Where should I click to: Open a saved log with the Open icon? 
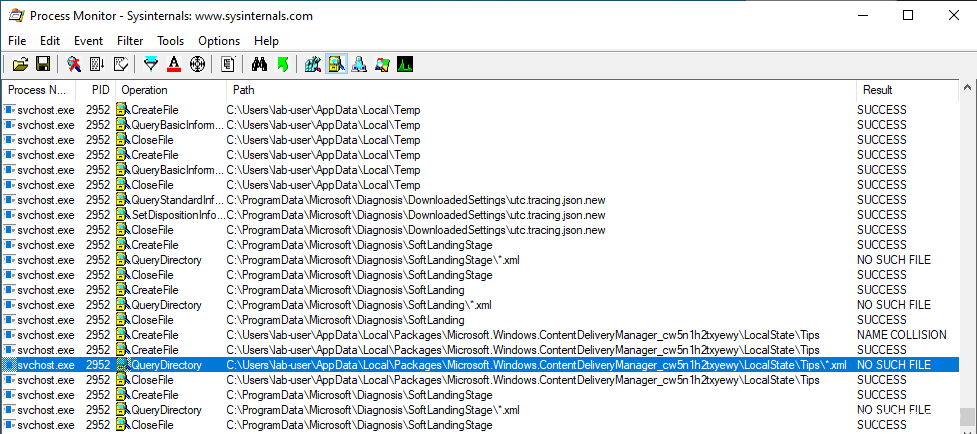pyautogui.click(x=21, y=64)
